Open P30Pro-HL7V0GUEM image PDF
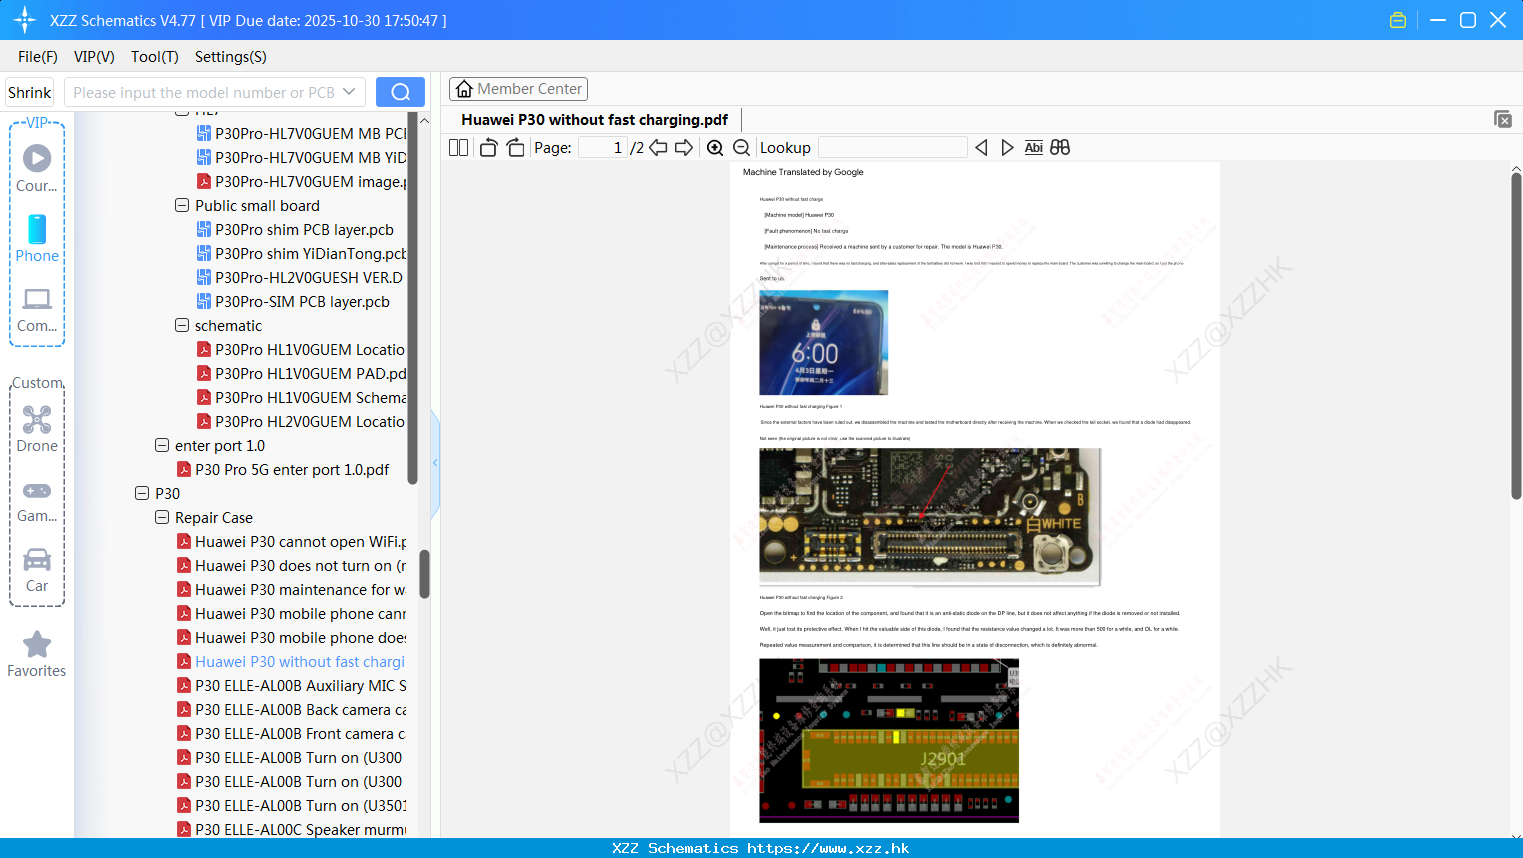The image size is (1523, 858). point(301,182)
